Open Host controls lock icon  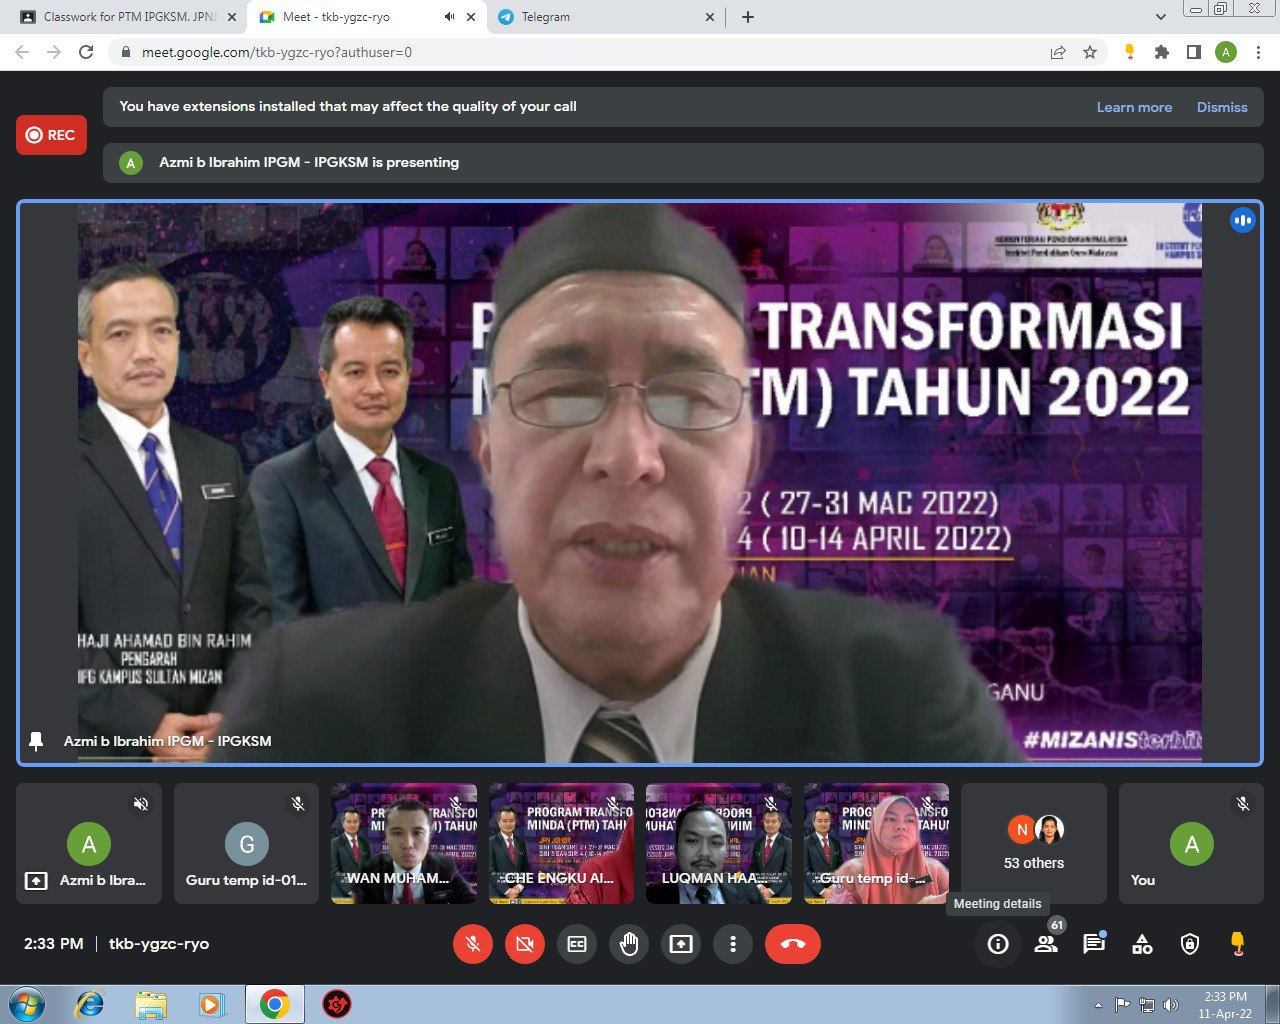click(x=1190, y=944)
